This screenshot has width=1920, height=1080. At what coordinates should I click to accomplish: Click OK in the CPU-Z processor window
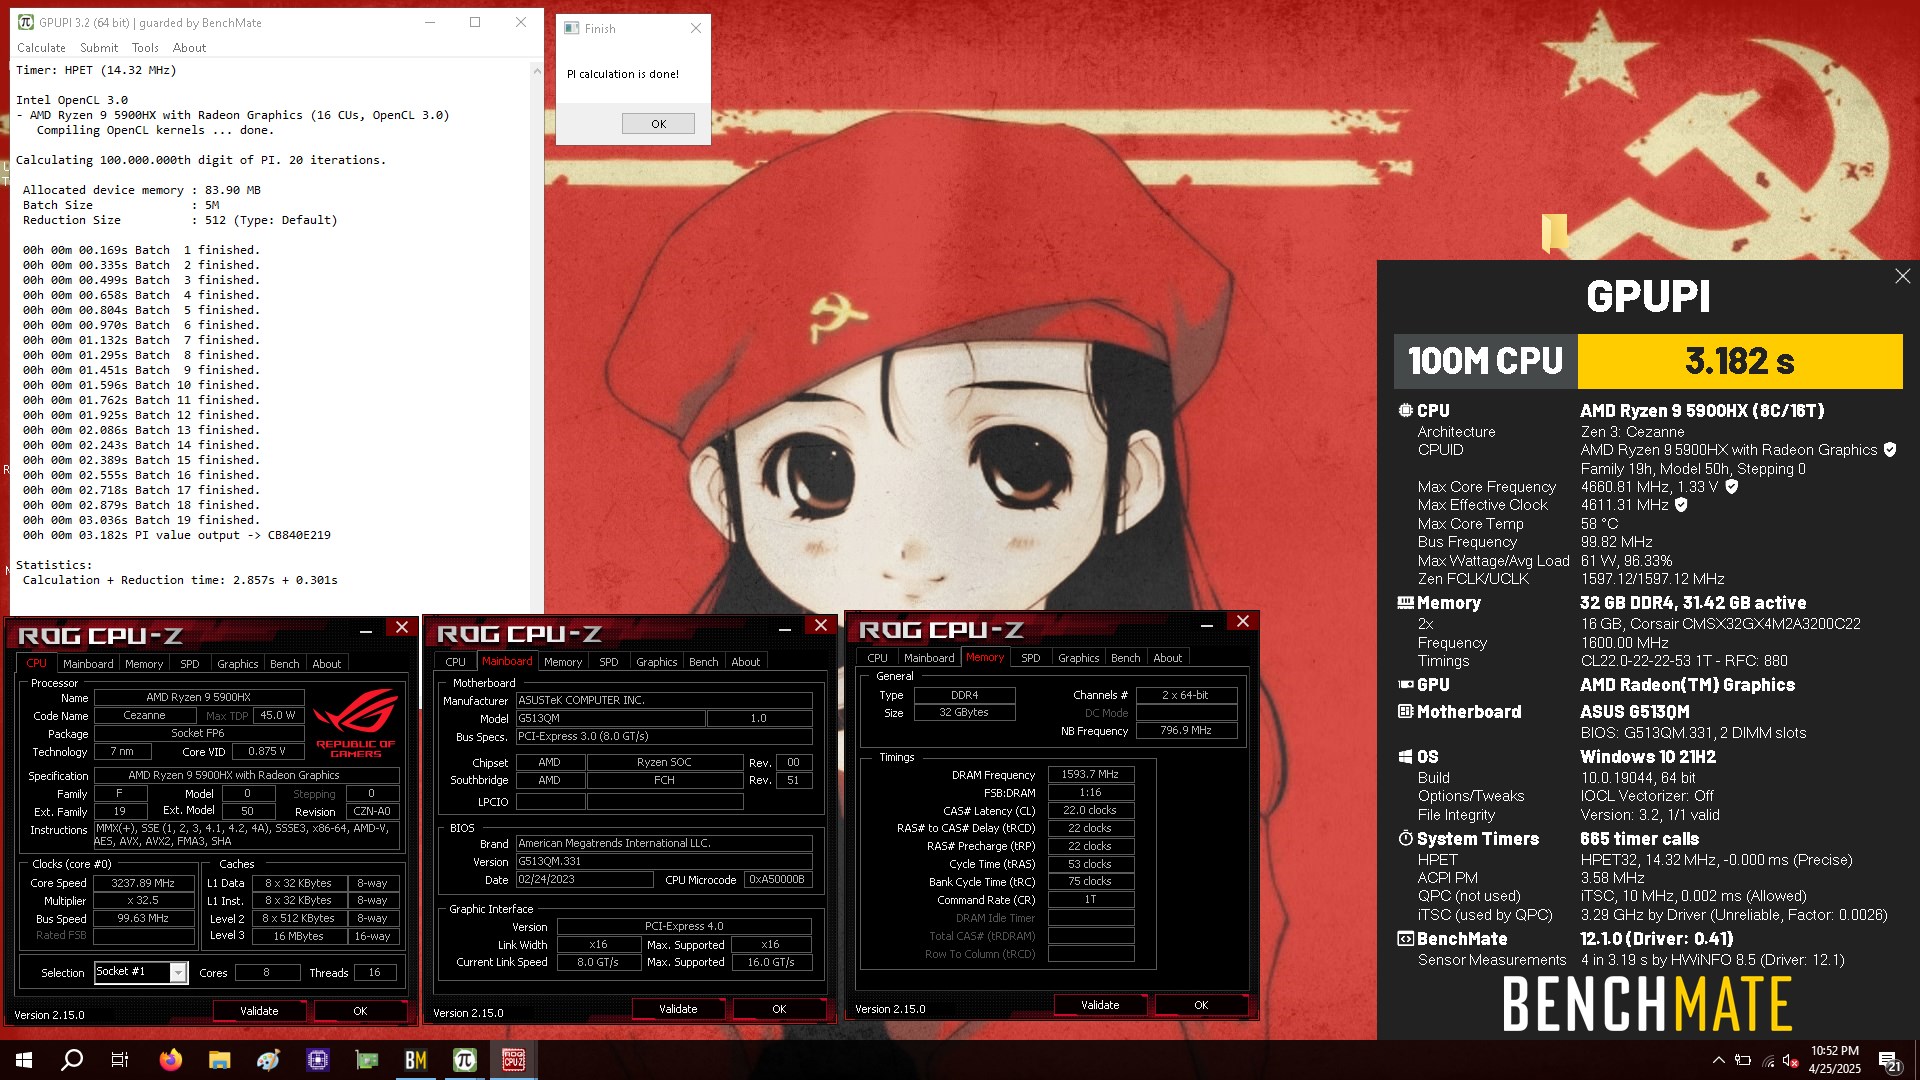tap(360, 1011)
